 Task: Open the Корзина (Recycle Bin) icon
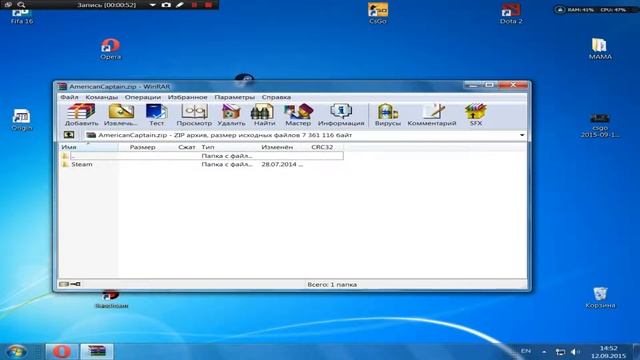coord(600,297)
